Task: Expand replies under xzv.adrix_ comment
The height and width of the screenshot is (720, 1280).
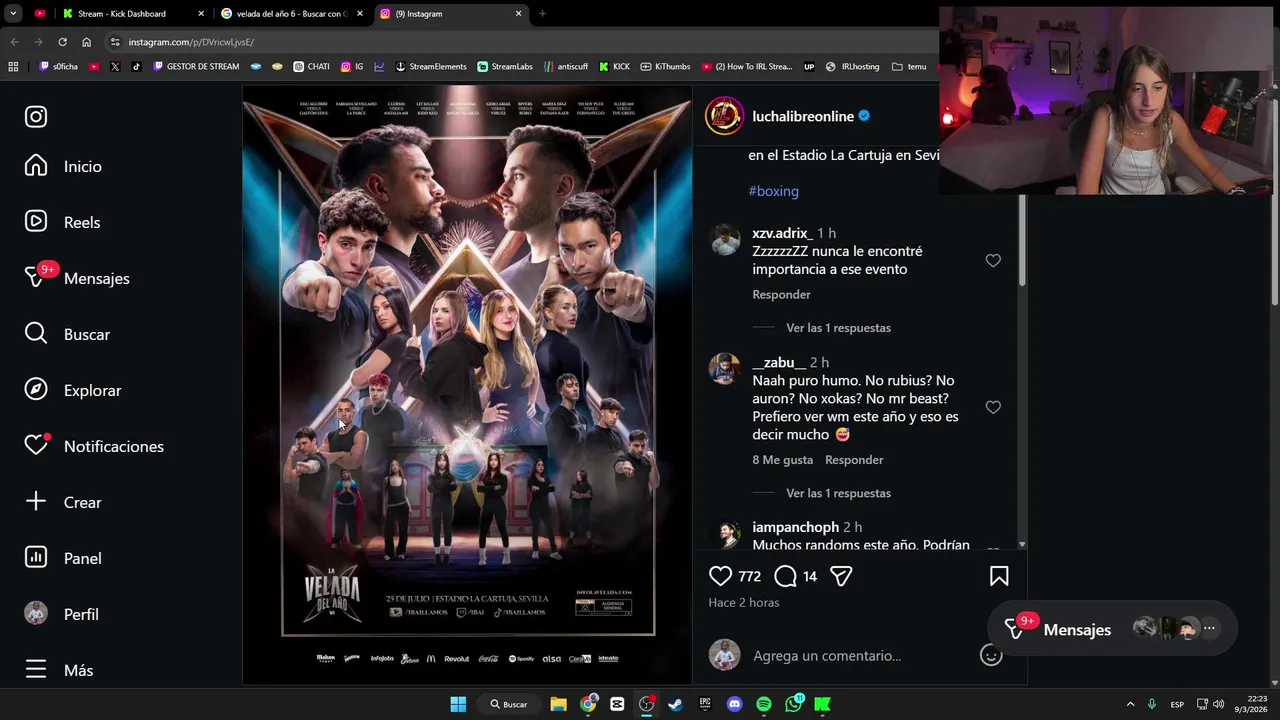Action: point(838,328)
